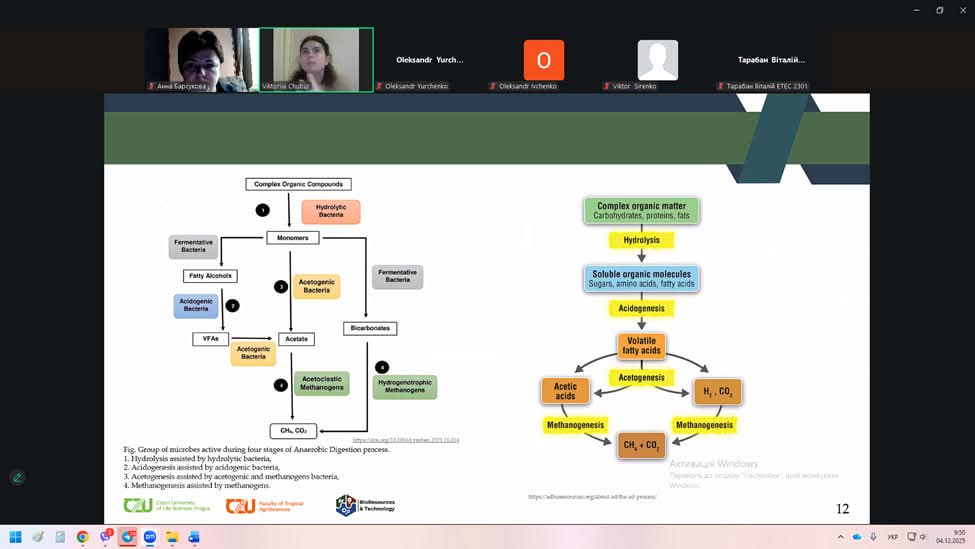Click Viktor Sirenko's participant tile

coord(657,60)
